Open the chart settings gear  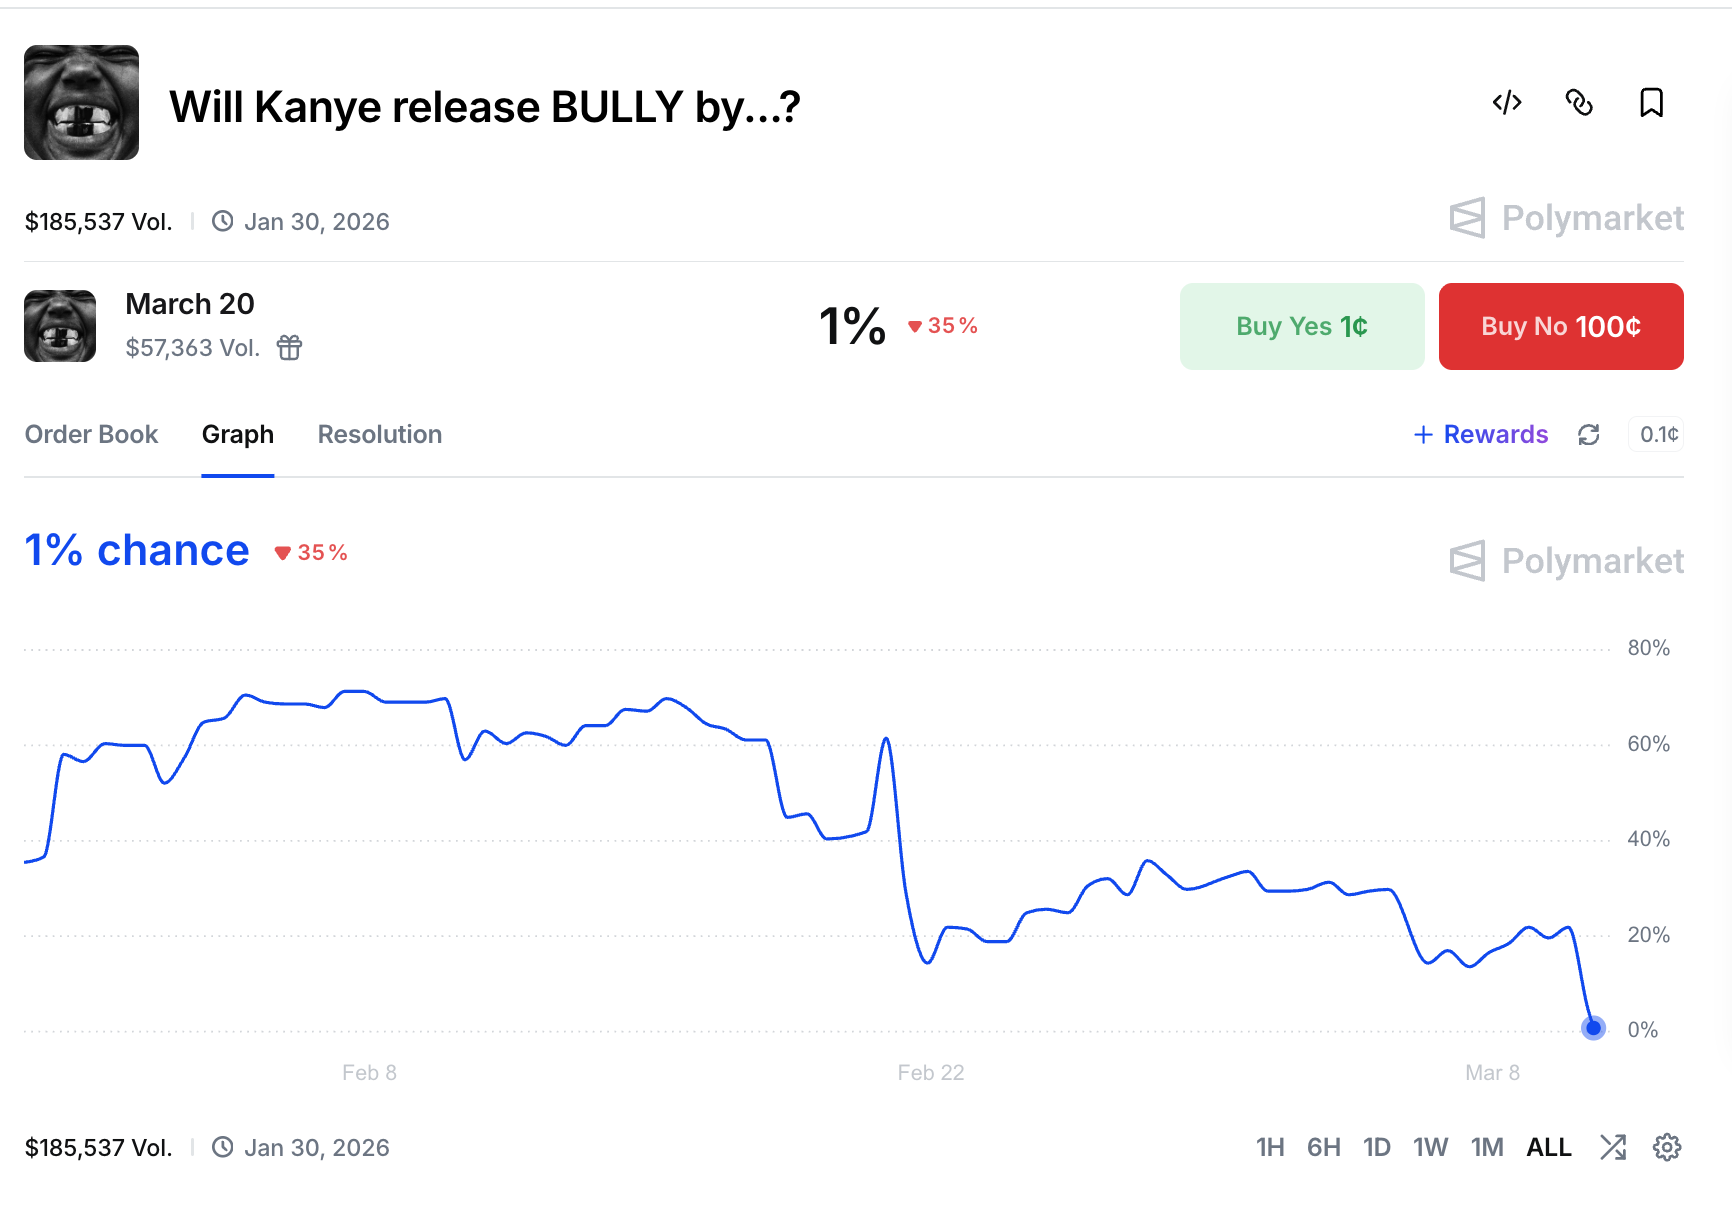(1667, 1147)
